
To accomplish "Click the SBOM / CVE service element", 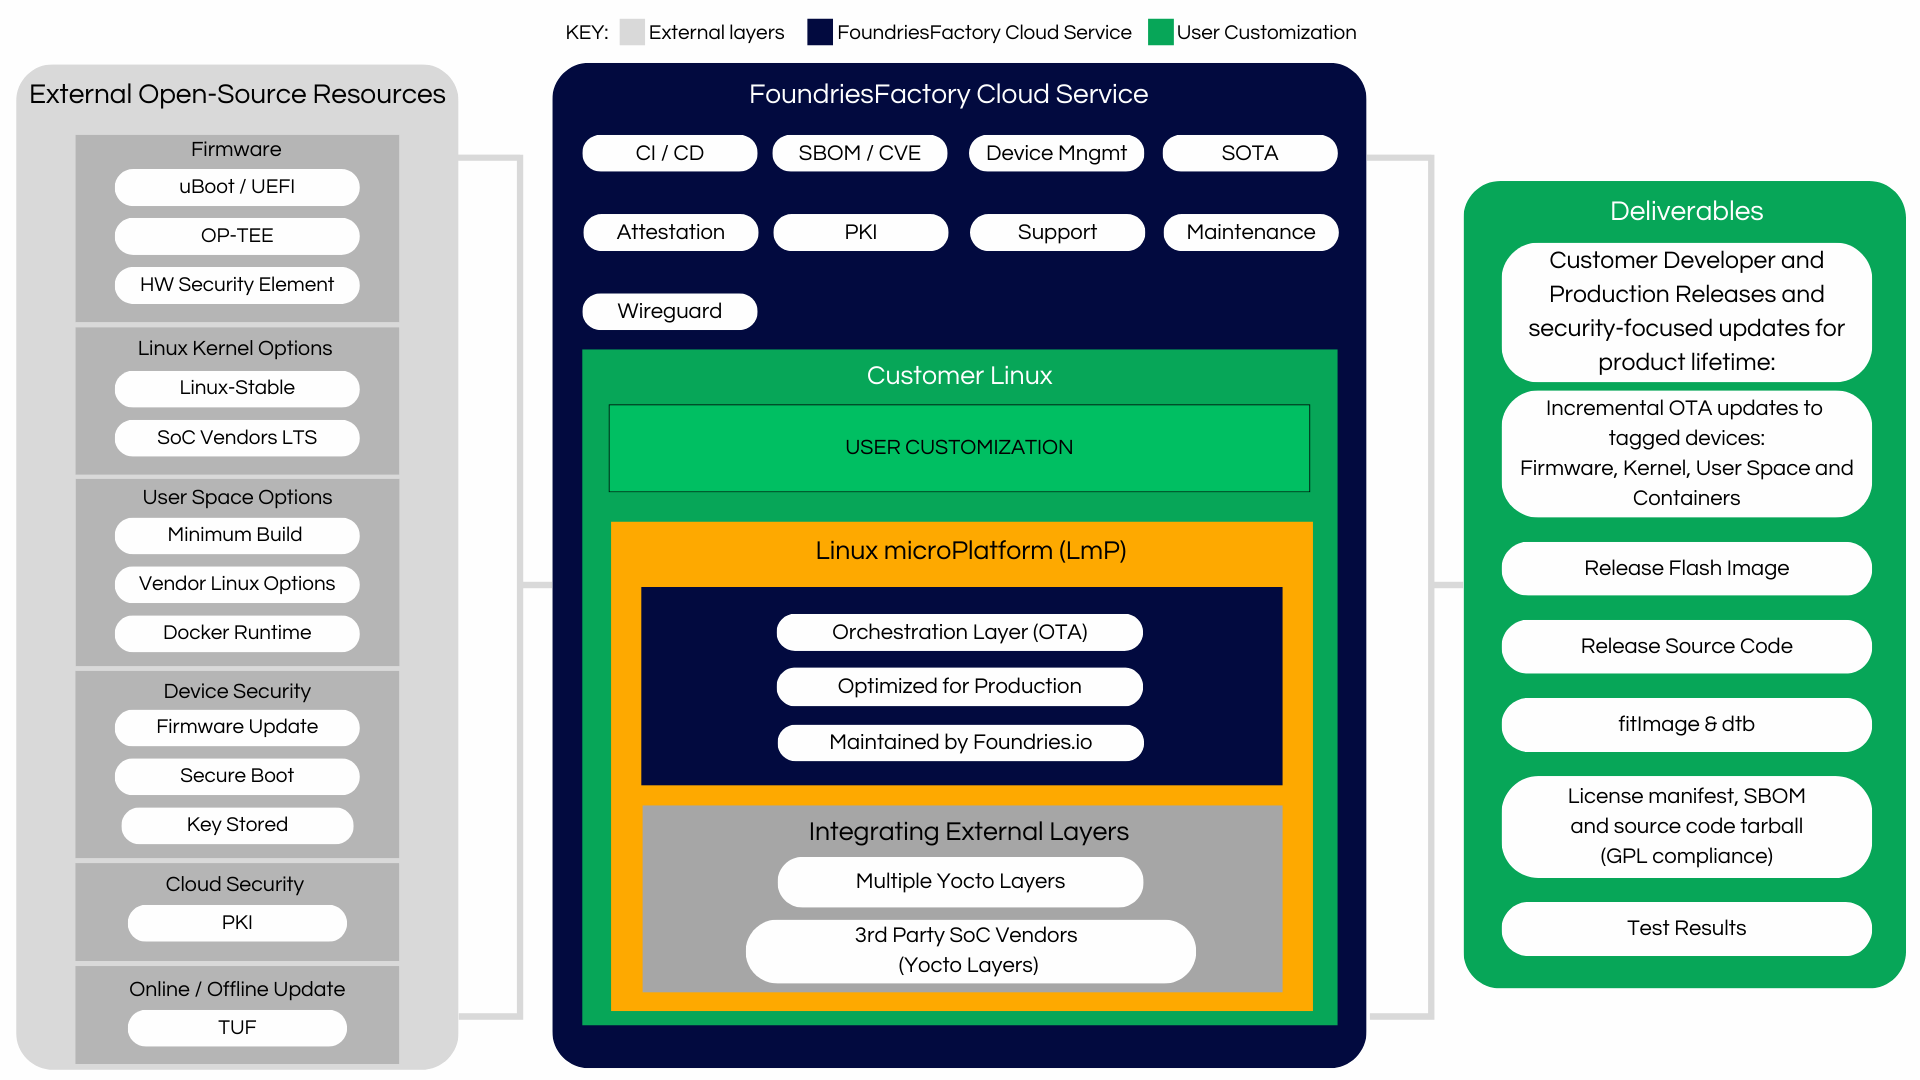I will pyautogui.click(x=859, y=152).
